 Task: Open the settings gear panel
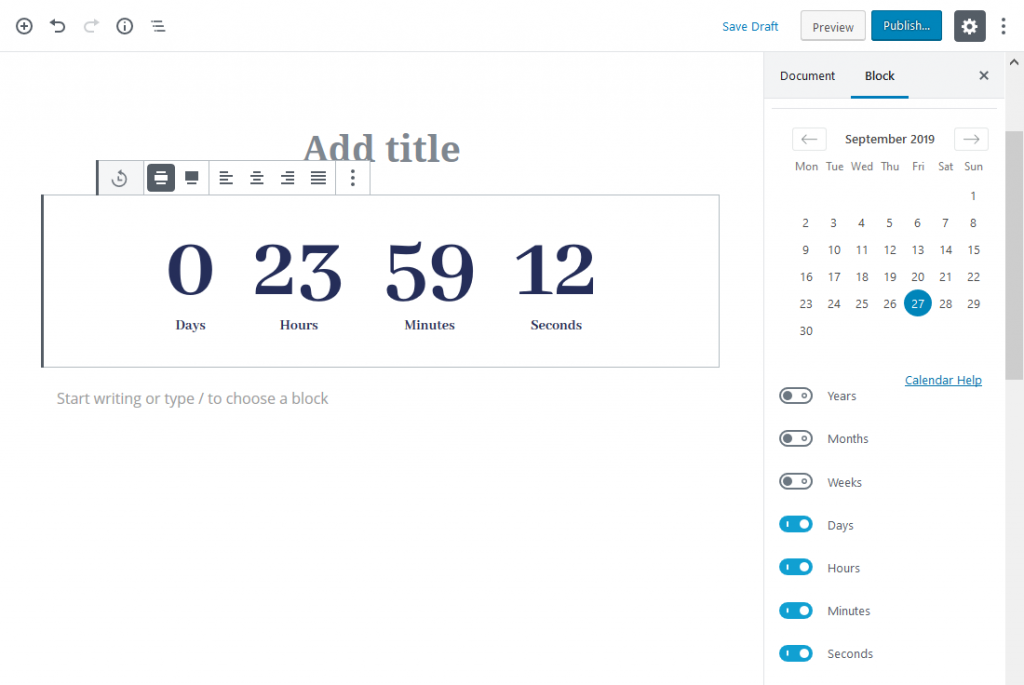point(969,26)
